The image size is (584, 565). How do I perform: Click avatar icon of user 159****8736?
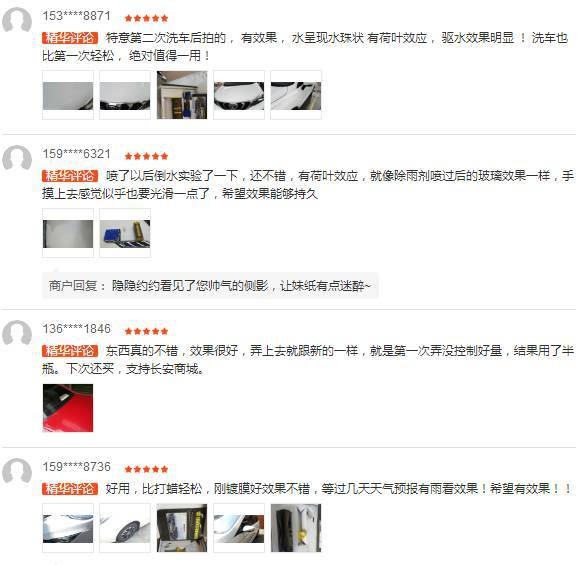(17, 471)
